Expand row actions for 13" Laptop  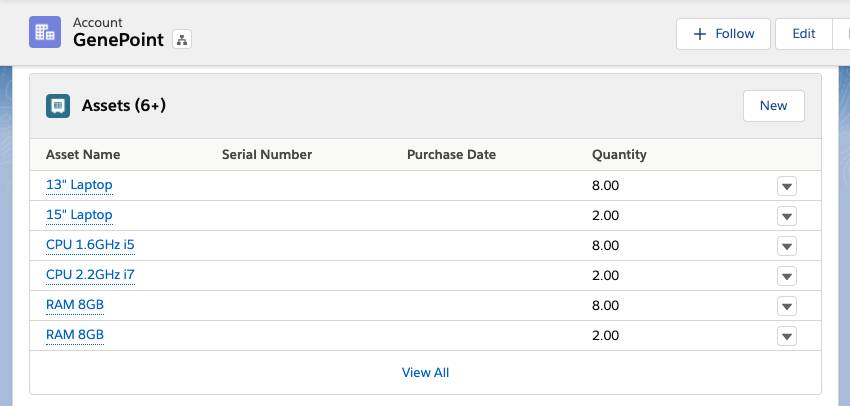[787, 186]
